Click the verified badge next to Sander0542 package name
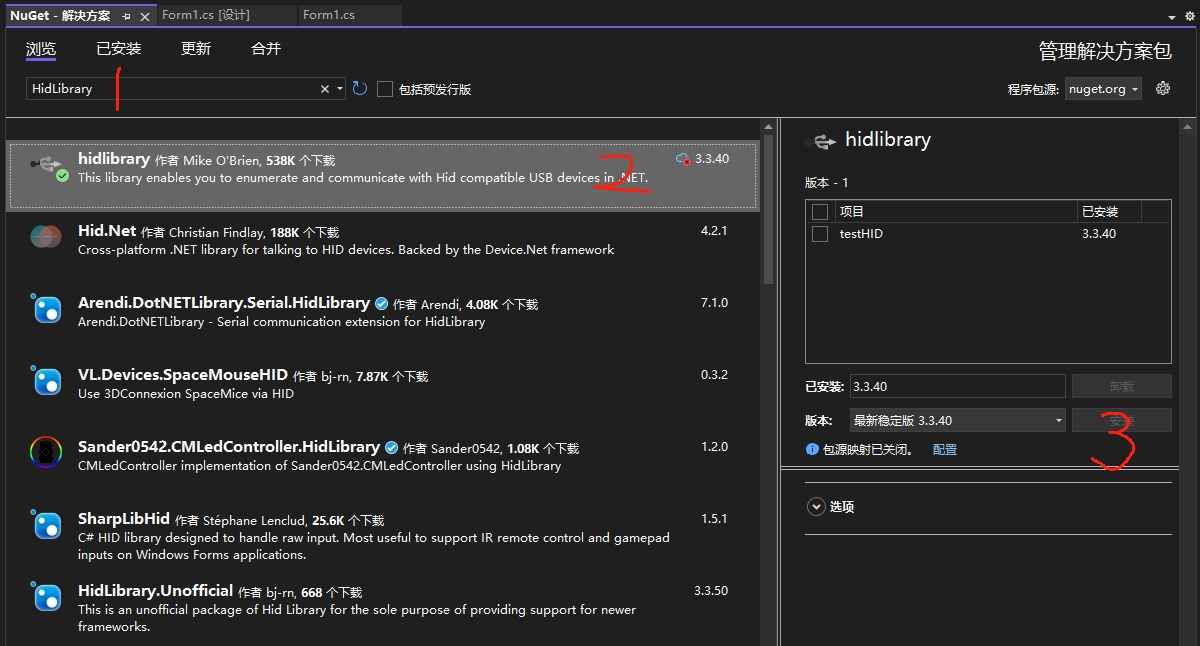 (391, 447)
